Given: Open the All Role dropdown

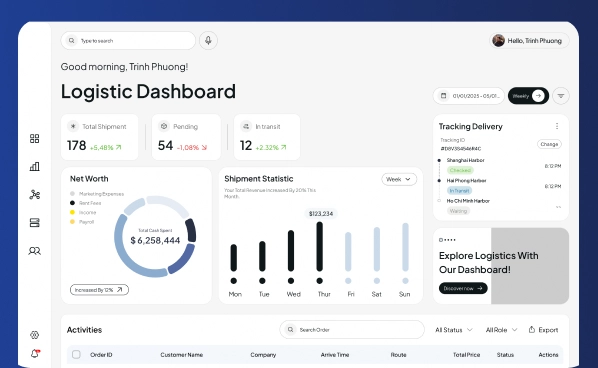Looking at the screenshot, I should [502, 330].
